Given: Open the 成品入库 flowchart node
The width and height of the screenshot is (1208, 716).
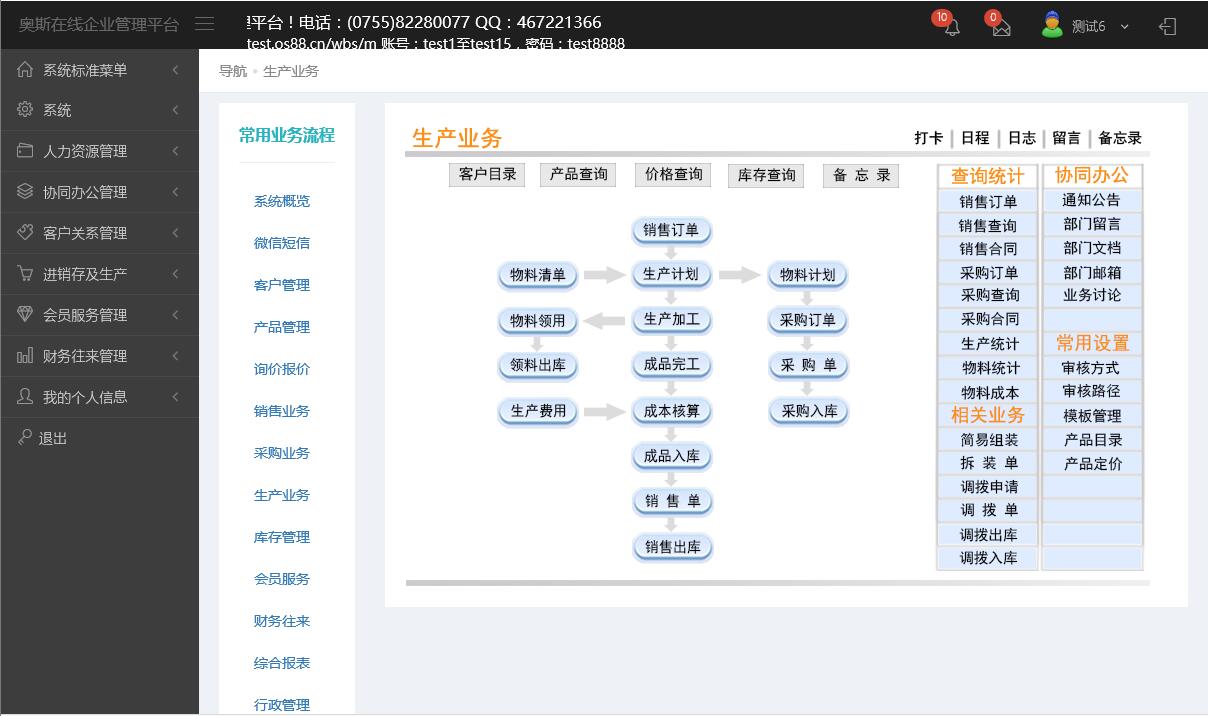Looking at the screenshot, I should click(672, 457).
